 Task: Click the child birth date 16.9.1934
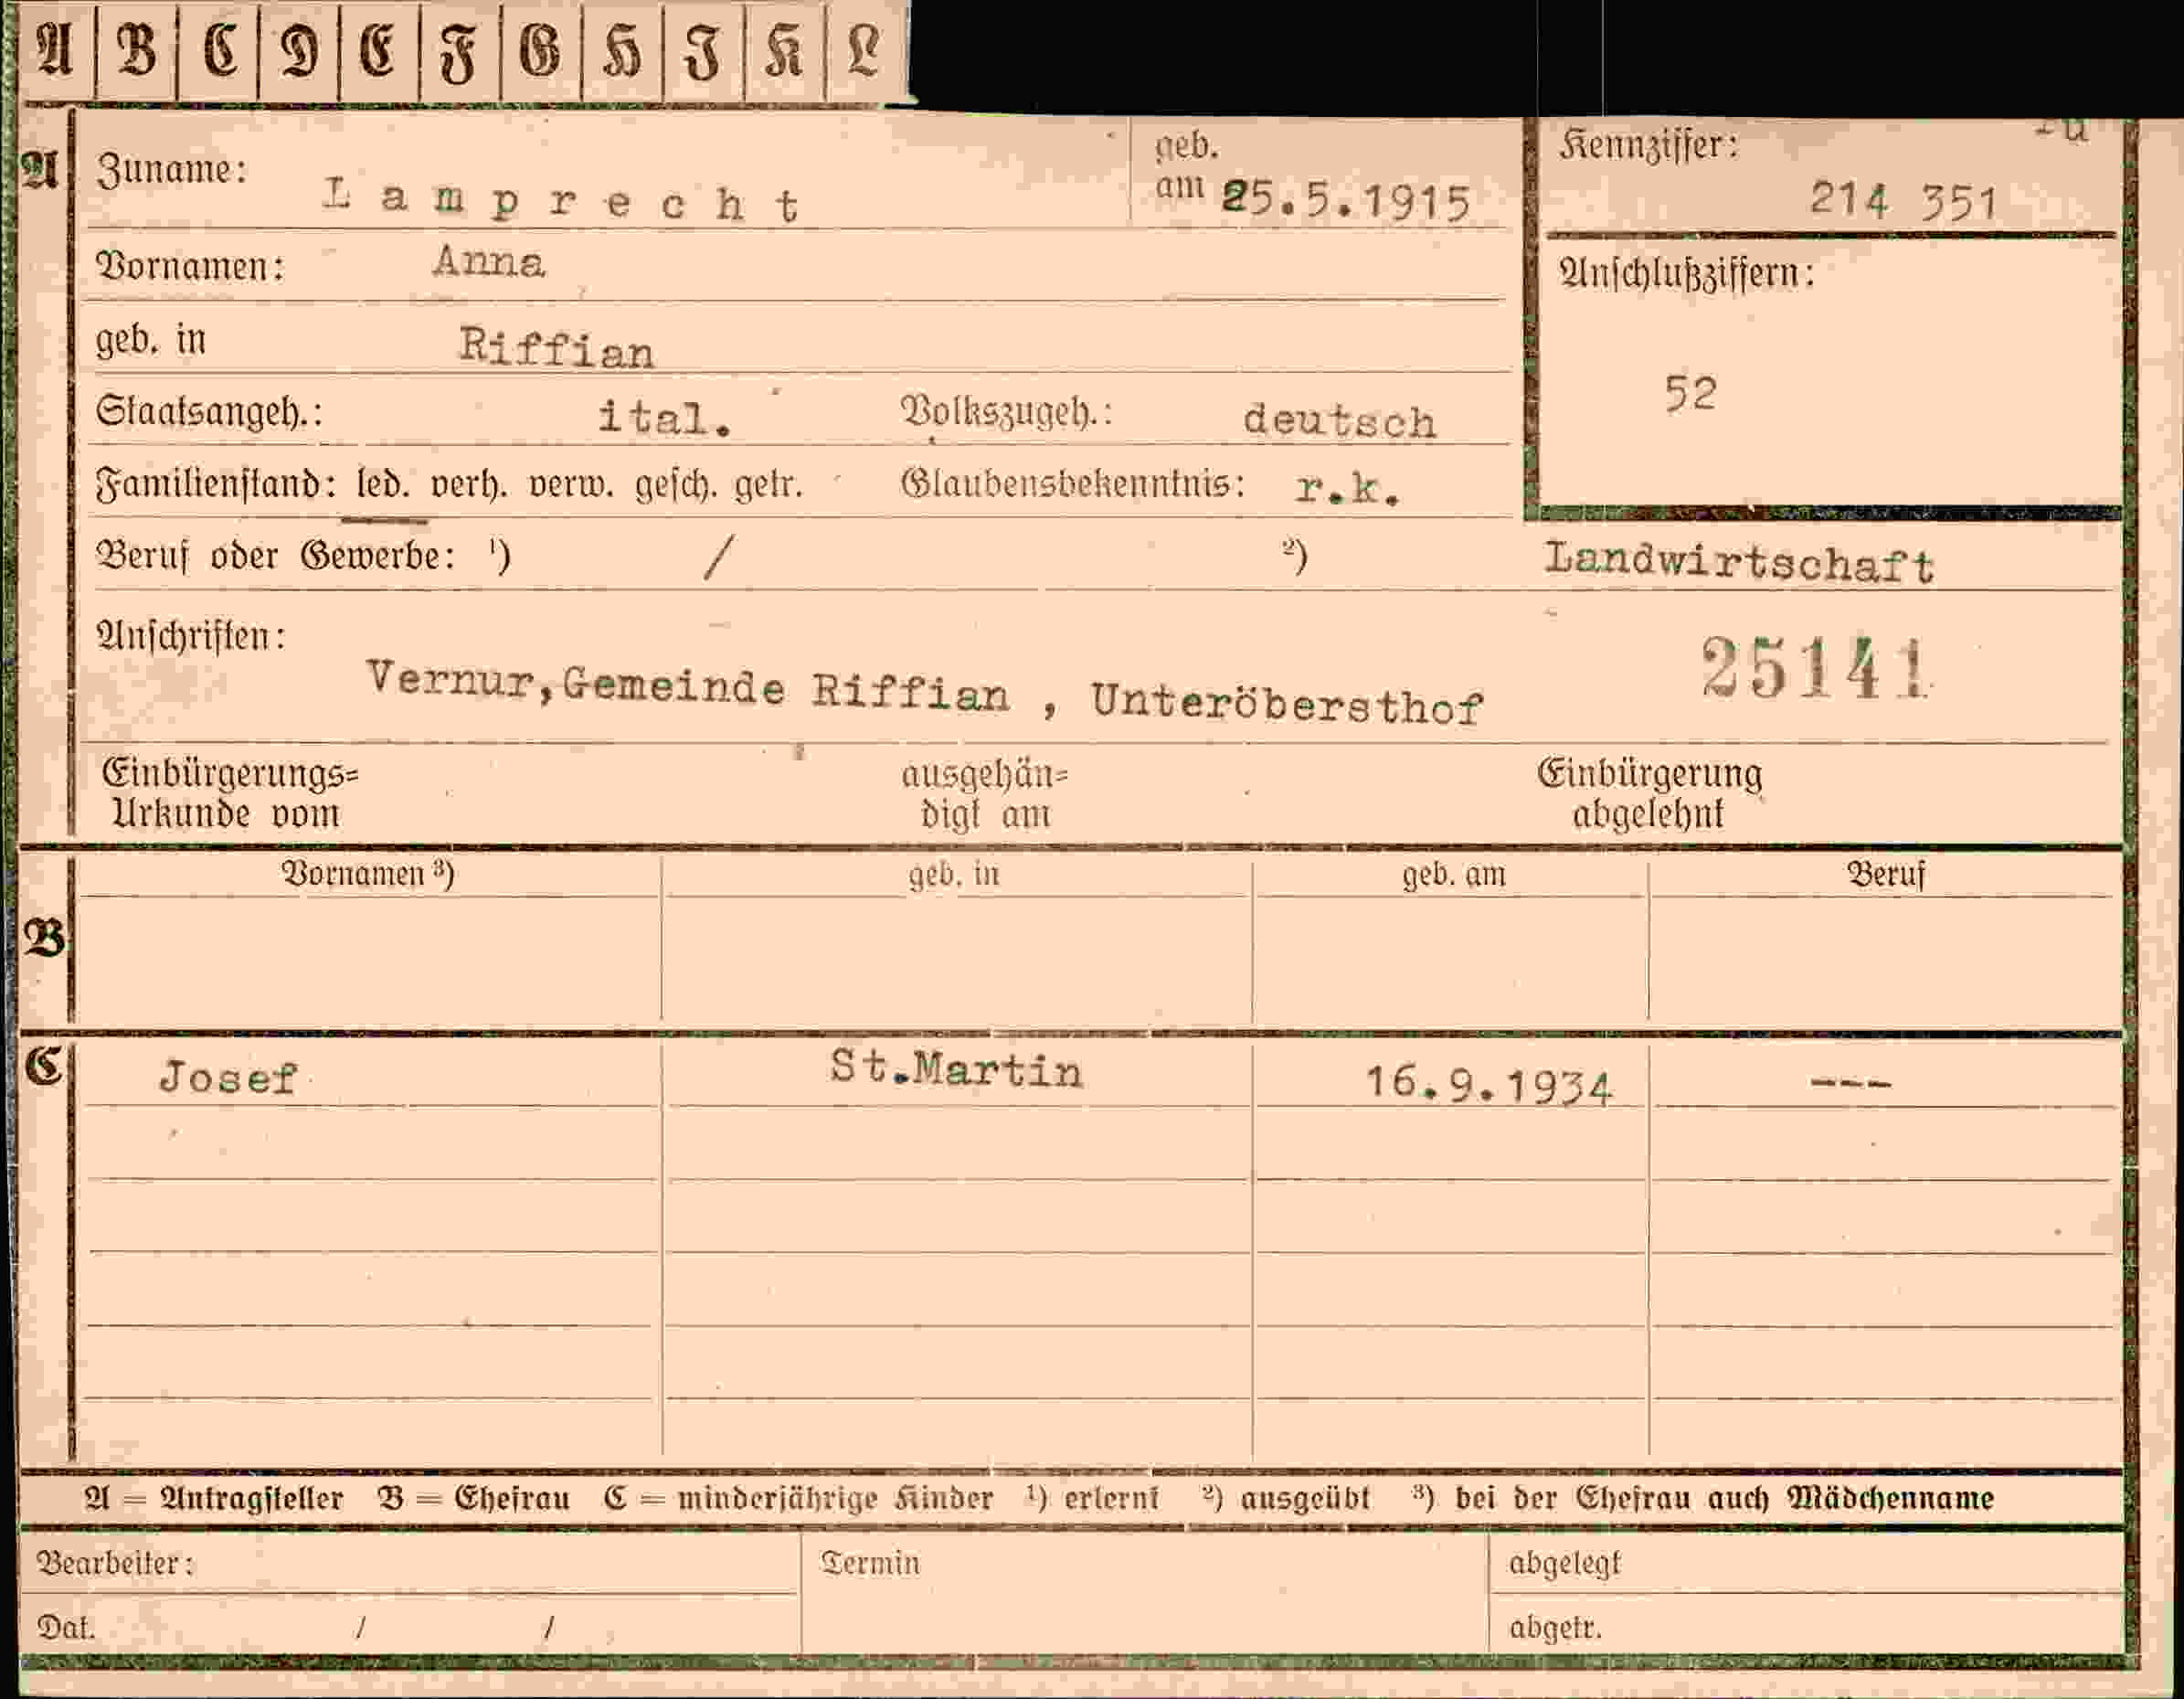(x=1489, y=1086)
